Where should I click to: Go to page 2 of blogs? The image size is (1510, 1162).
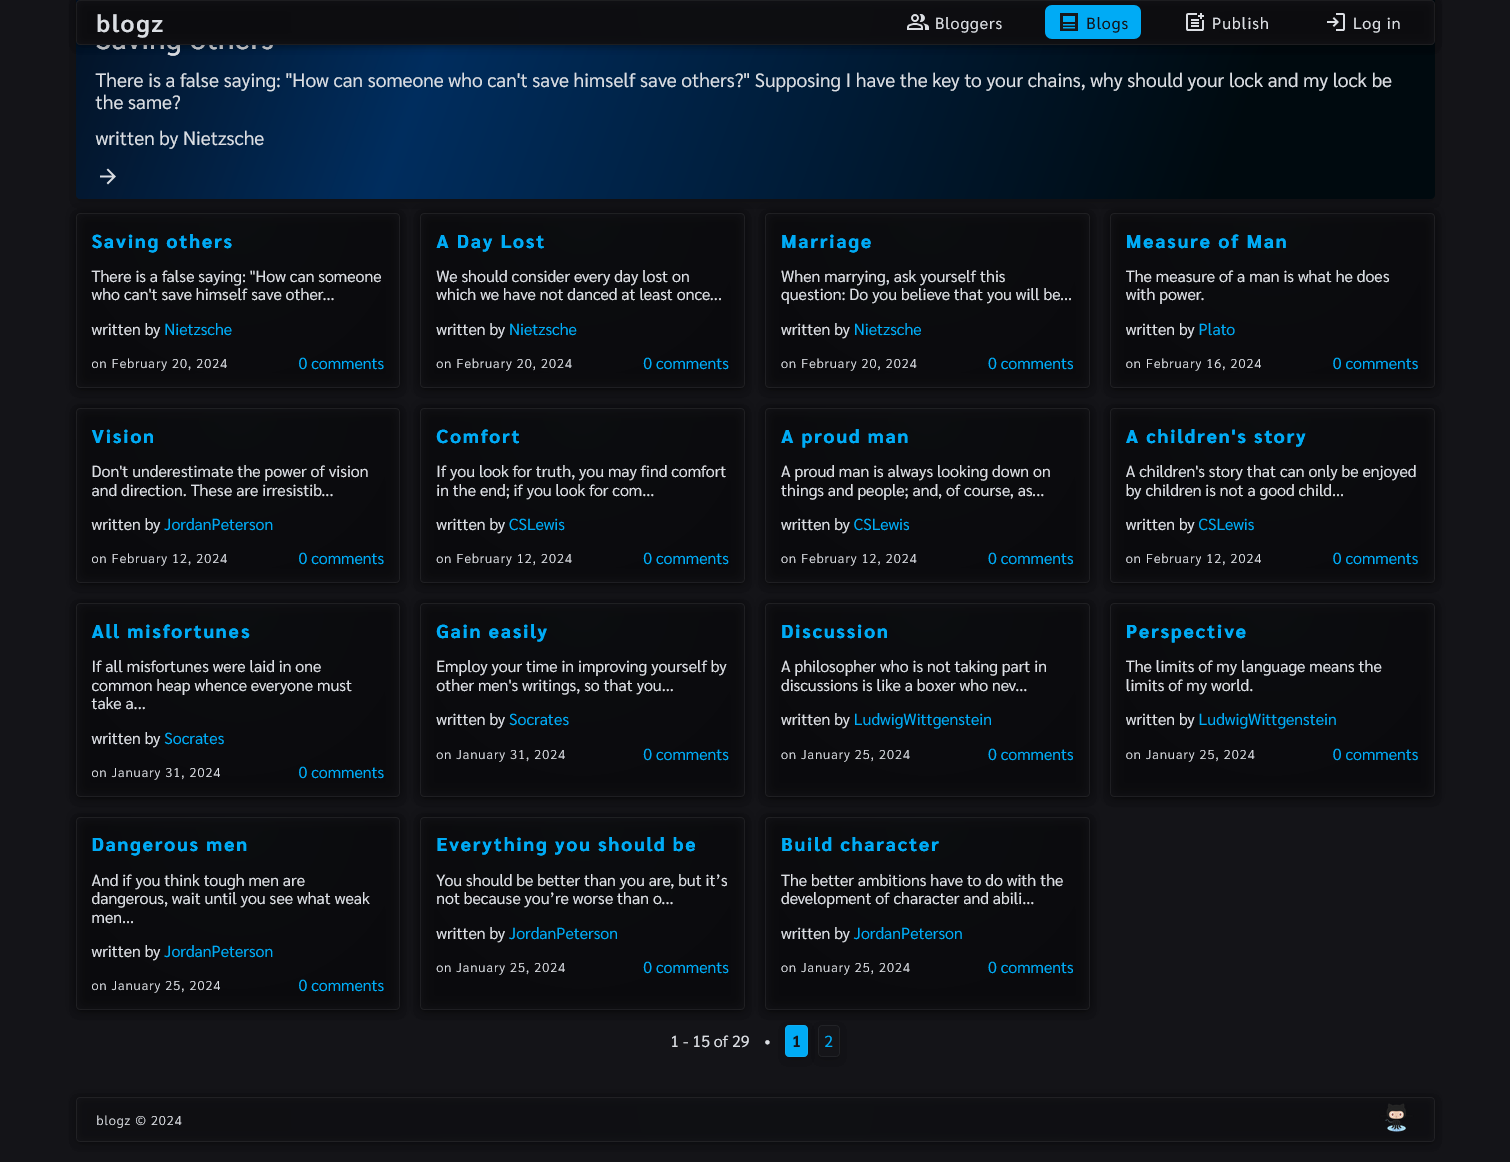click(x=828, y=1041)
